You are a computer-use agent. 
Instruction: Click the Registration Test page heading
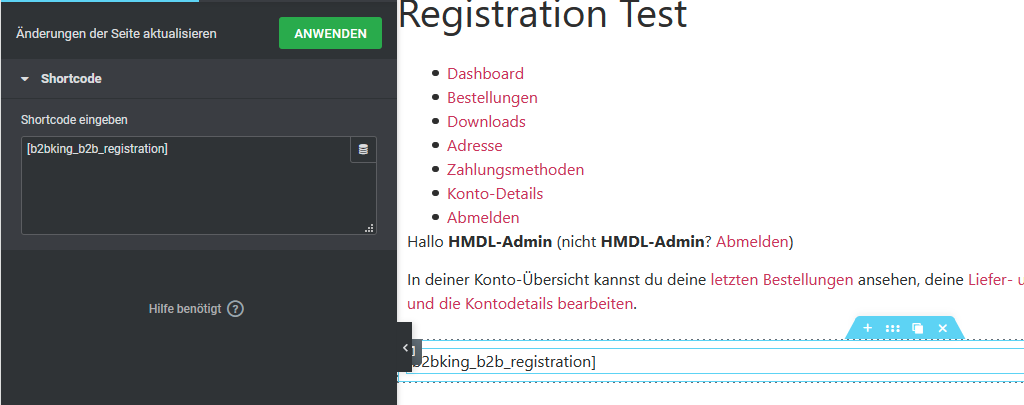542,14
